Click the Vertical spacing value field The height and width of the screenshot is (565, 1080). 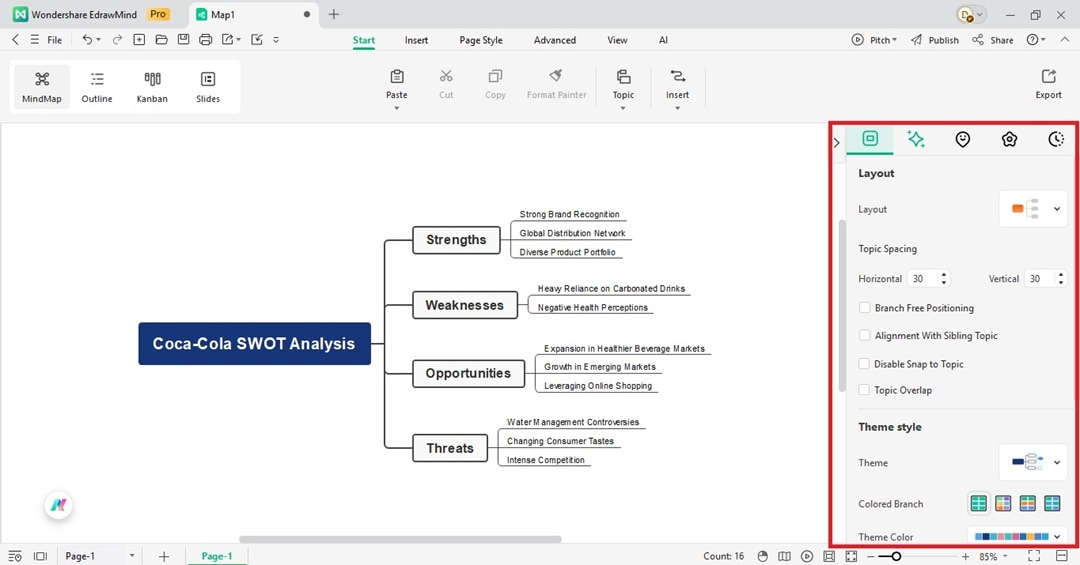[1040, 278]
